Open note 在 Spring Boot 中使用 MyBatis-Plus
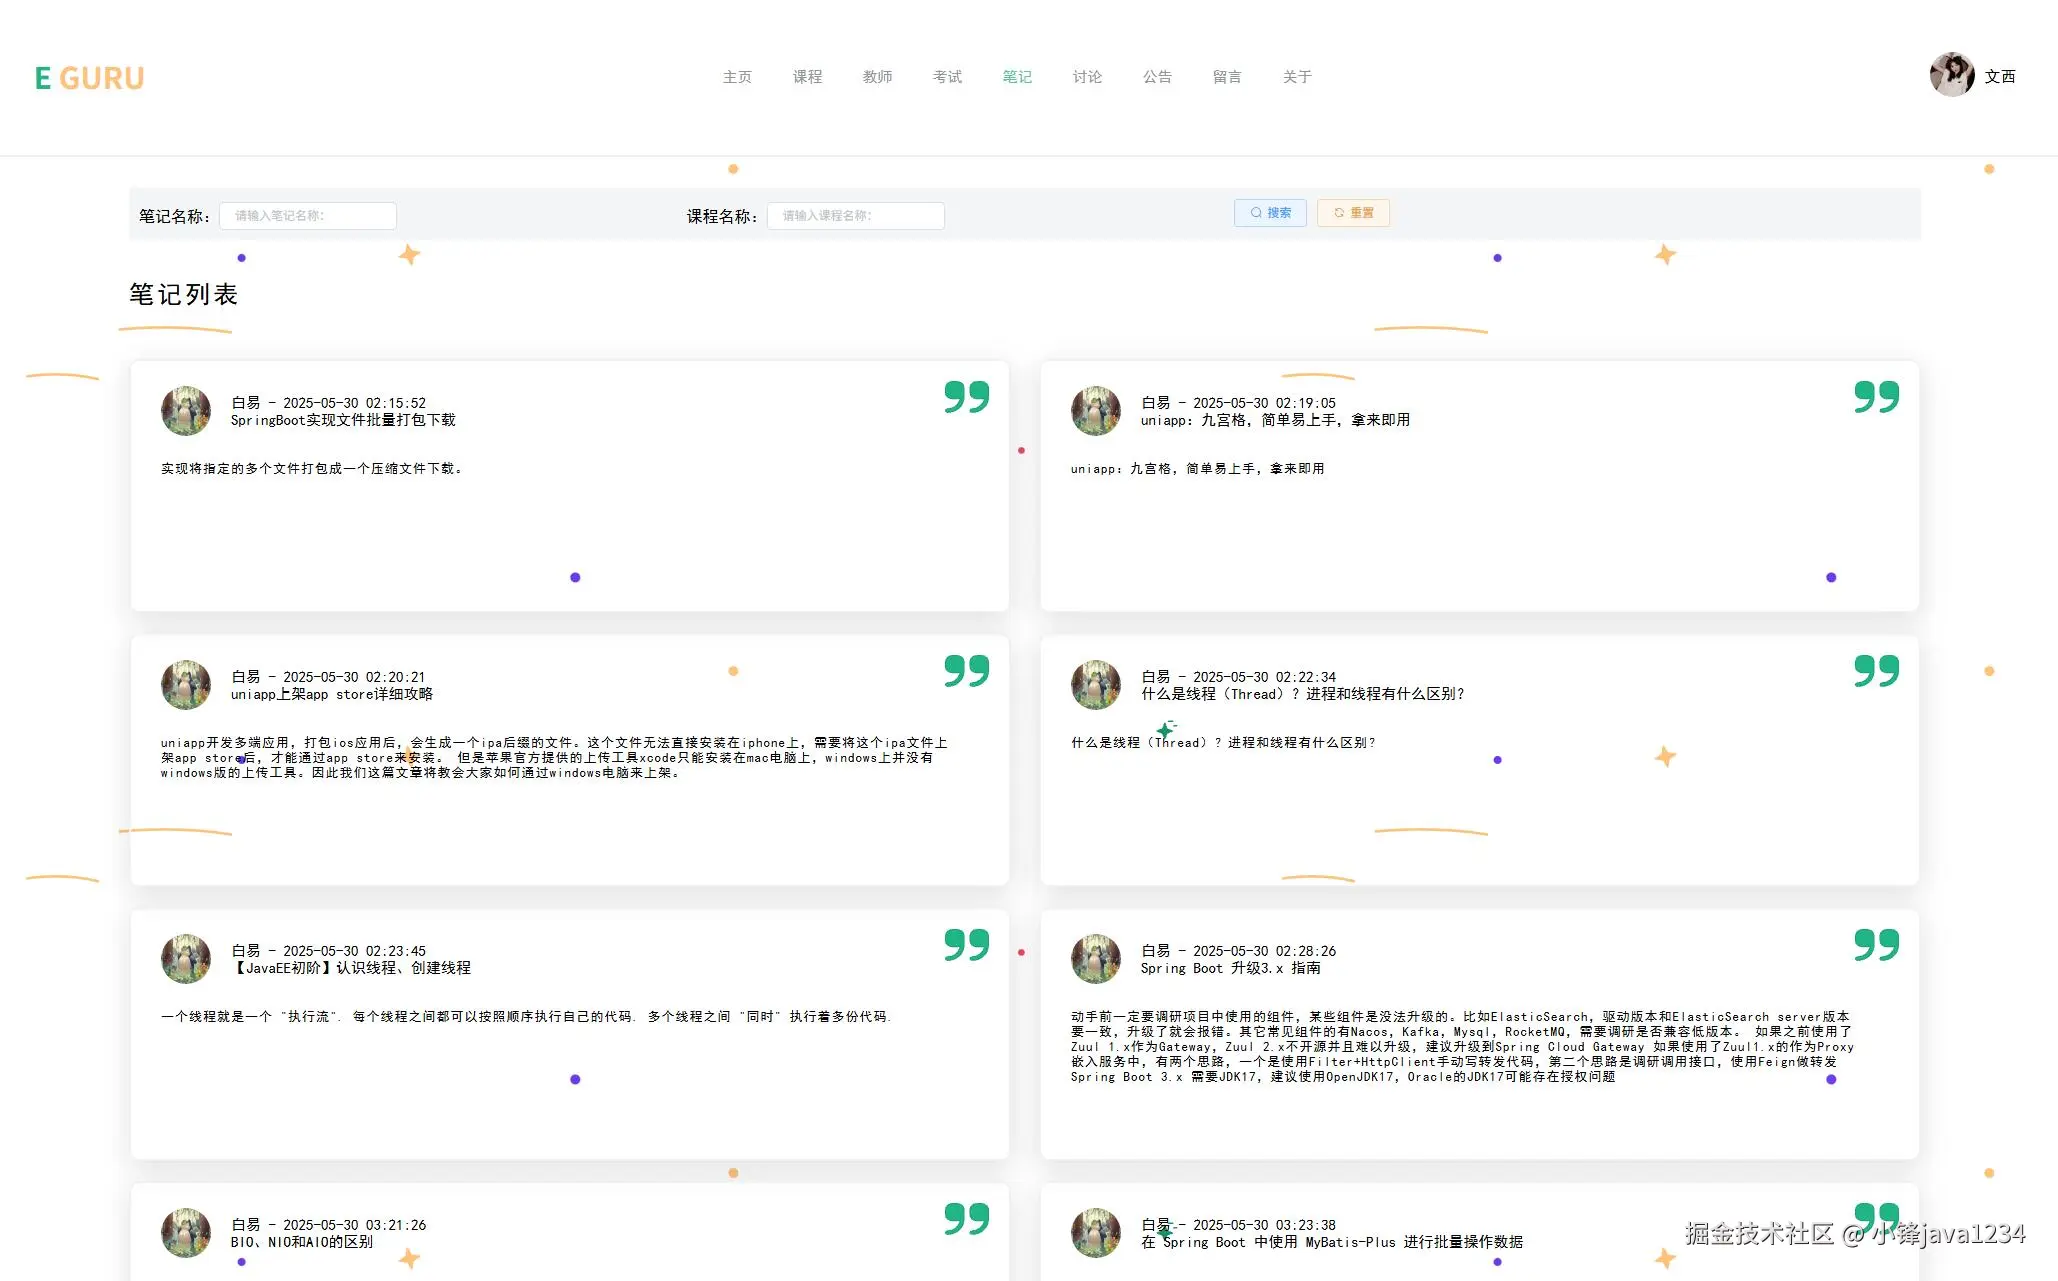2058x1281 pixels. [1331, 1242]
